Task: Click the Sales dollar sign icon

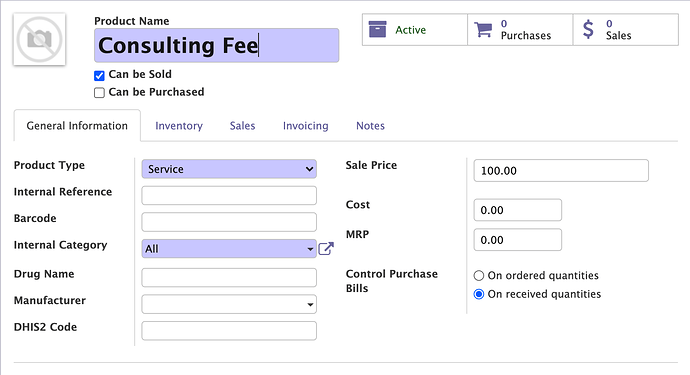Action: pyautogui.click(x=588, y=29)
